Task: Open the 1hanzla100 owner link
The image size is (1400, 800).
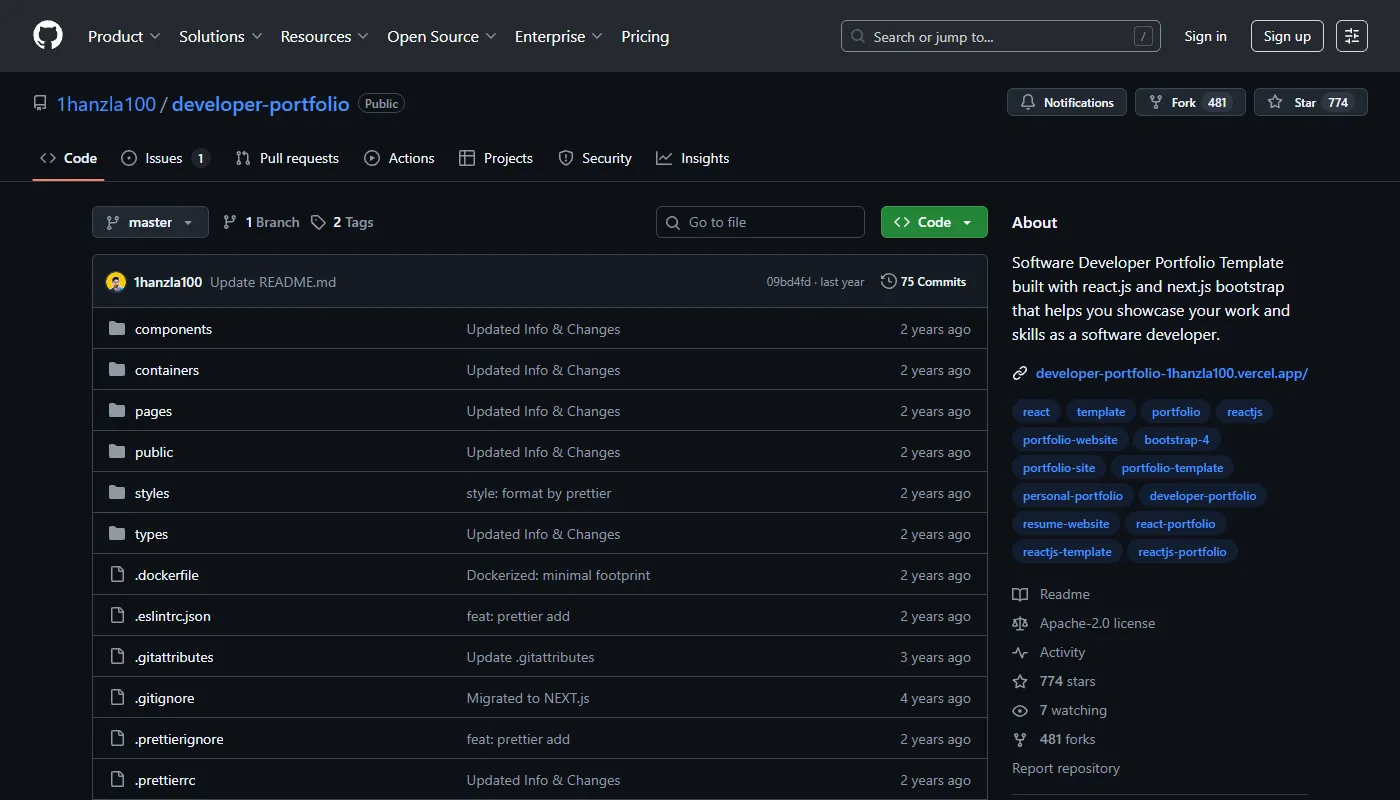Action: pos(106,104)
